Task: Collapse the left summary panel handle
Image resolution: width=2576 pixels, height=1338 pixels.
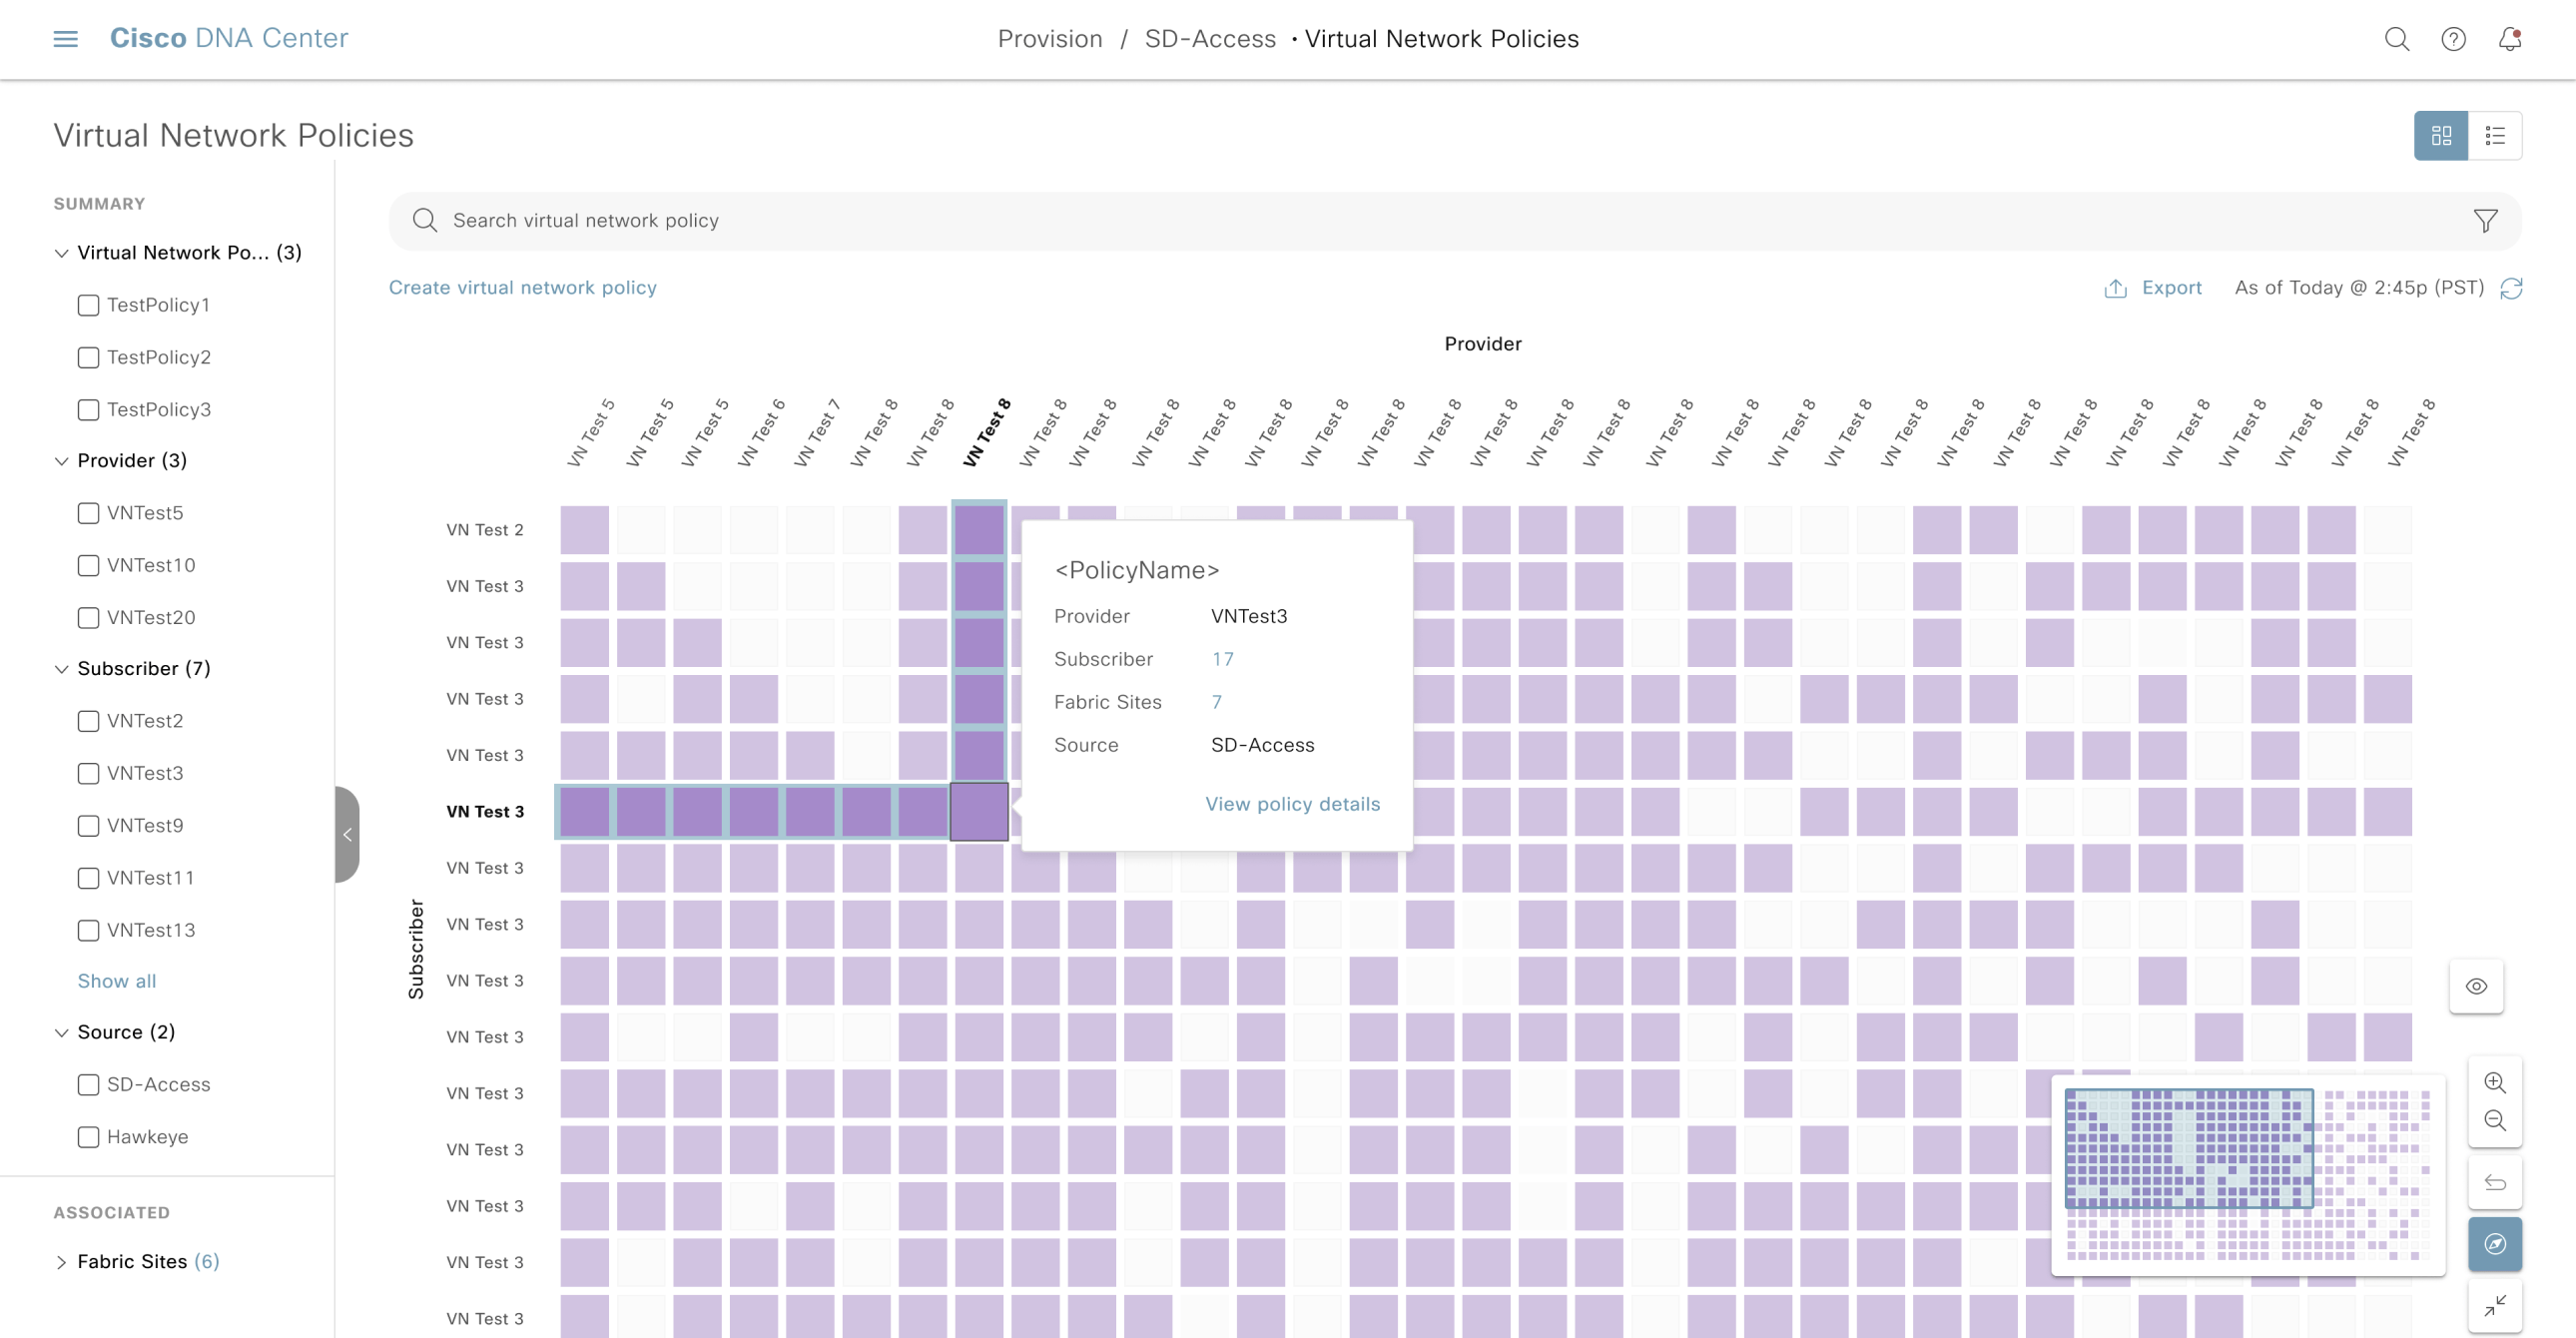Action: [x=347, y=834]
